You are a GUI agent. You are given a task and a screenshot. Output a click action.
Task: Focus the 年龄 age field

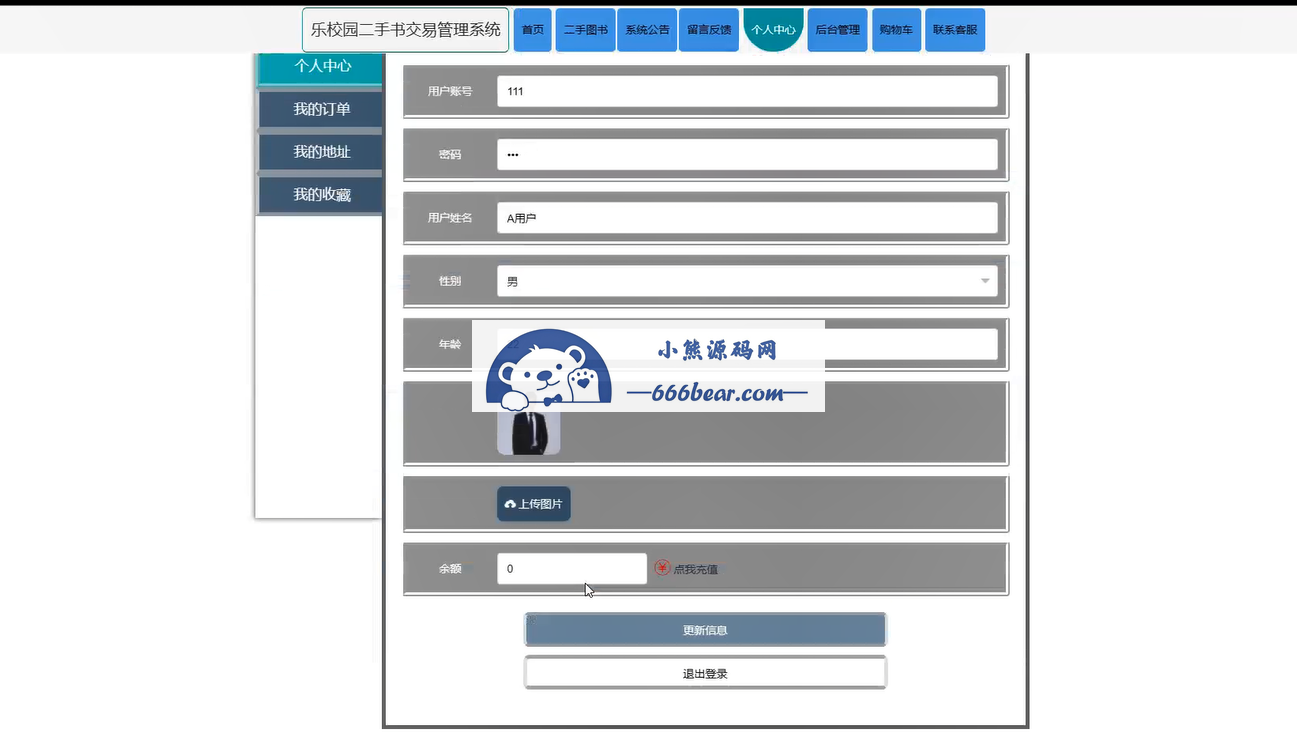747,344
